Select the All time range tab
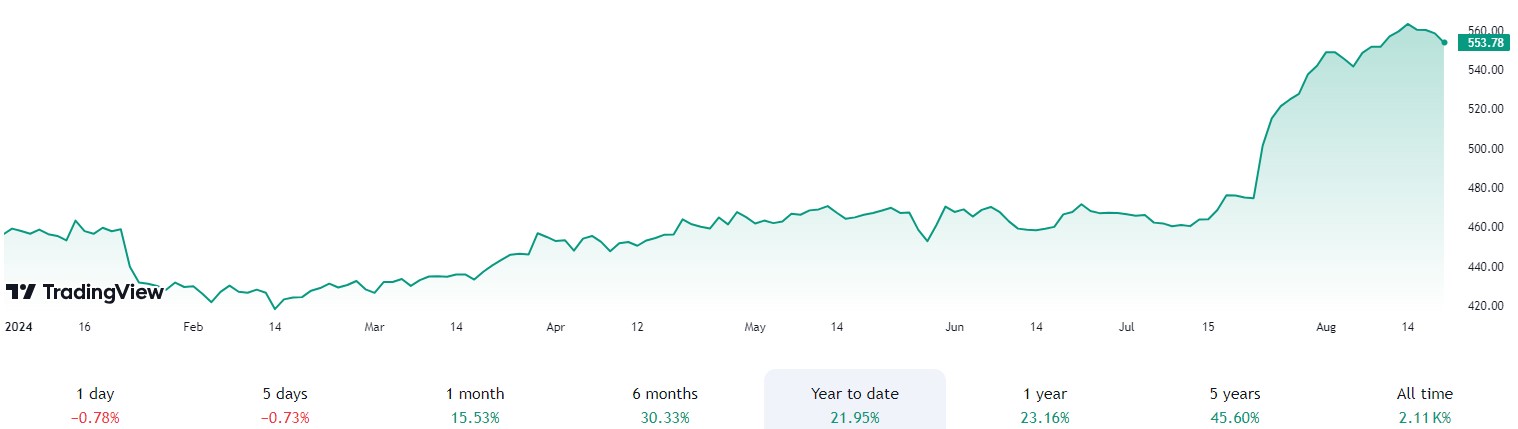The image size is (1518, 429). [x=1424, y=405]
